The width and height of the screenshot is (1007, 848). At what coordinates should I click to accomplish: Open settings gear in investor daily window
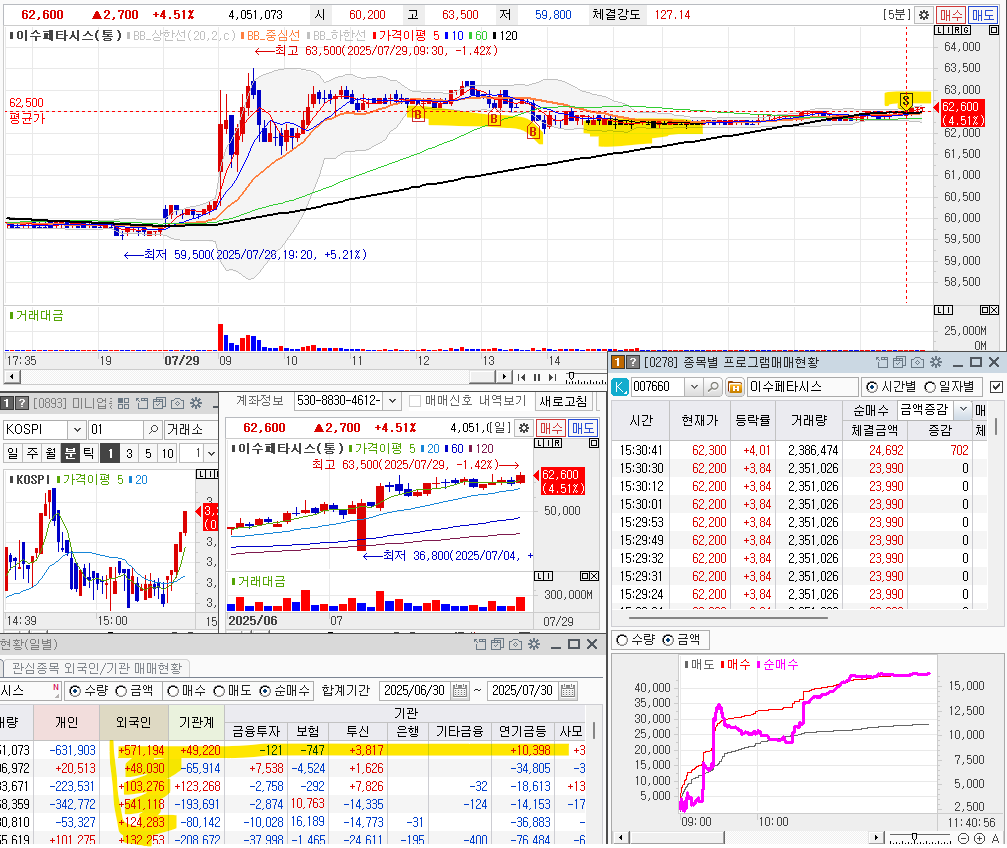coord(534,644)
